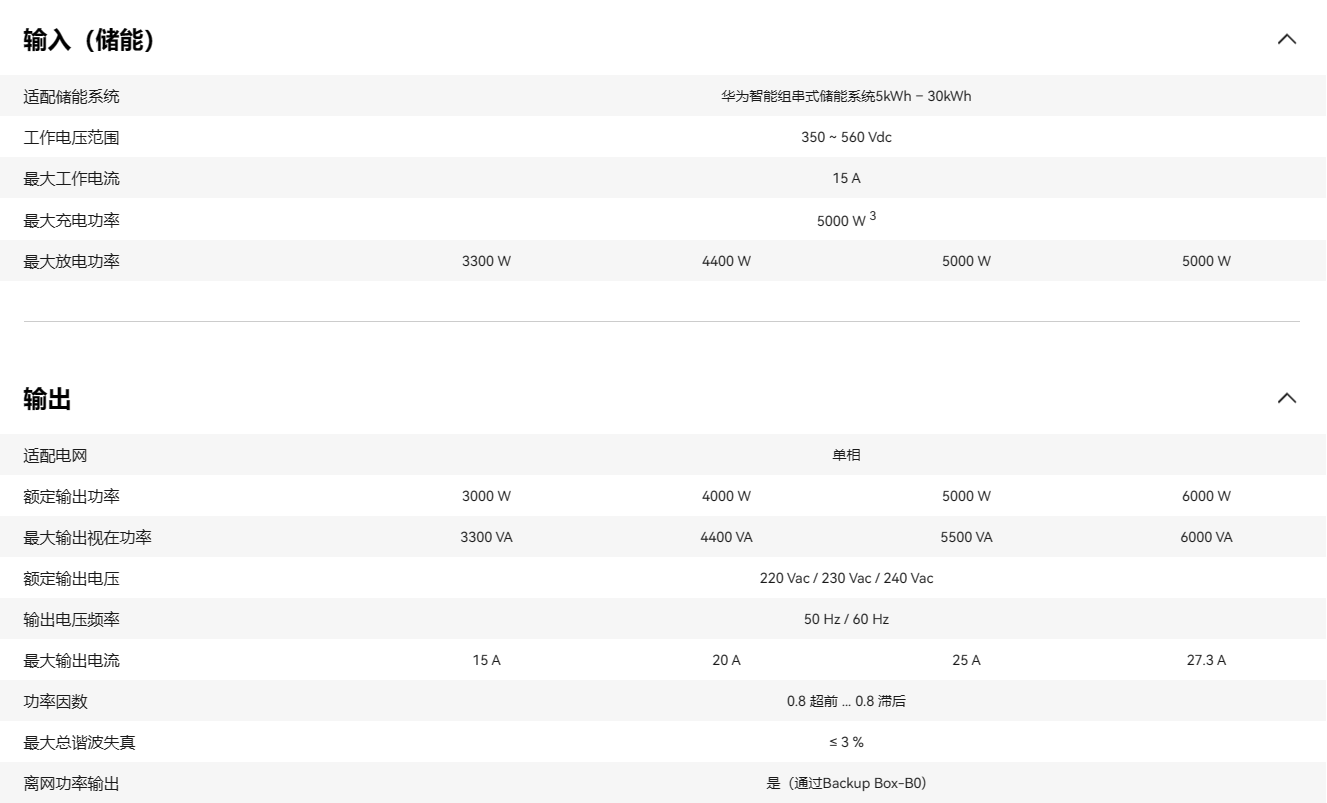Click the 单相 grid value cell
This screenshot has width=1327, height=803.
(x=846, y=455)
